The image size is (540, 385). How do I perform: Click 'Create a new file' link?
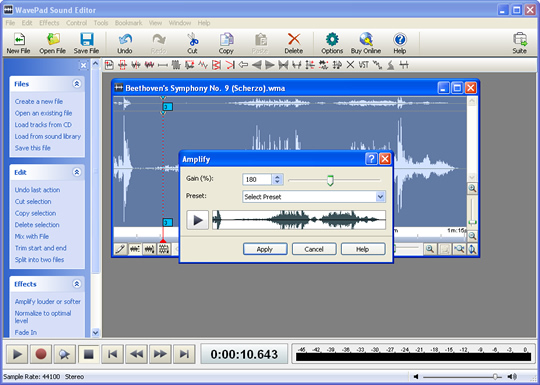click(39, 101)
